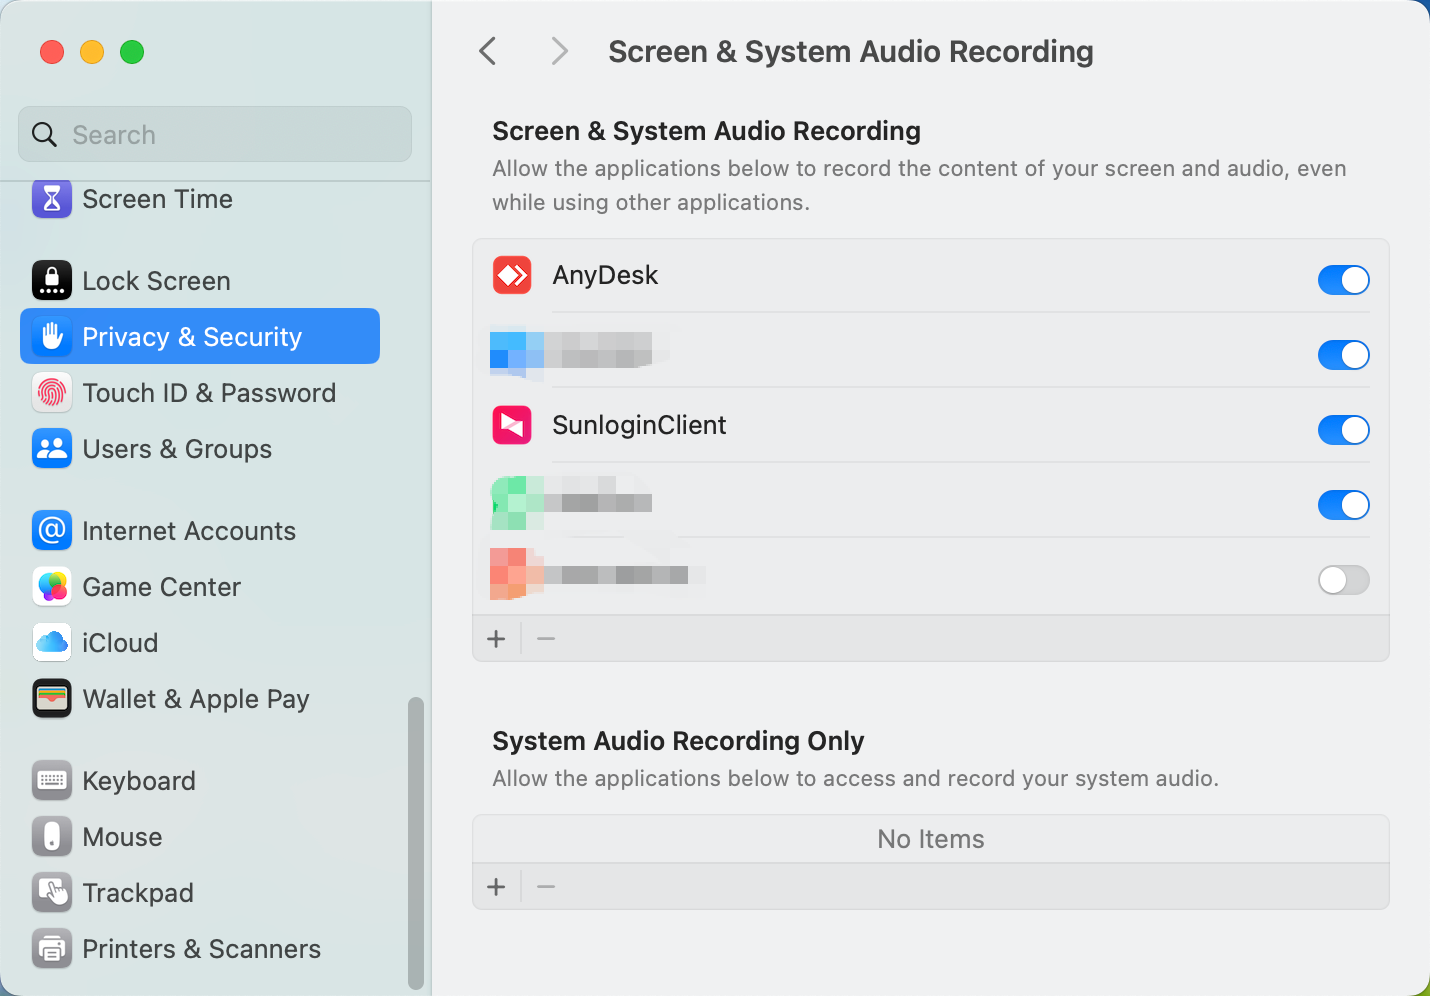Click the forward navigation chevron
Viewport: 1430px width, 996px height.
(x=559, y=50)
